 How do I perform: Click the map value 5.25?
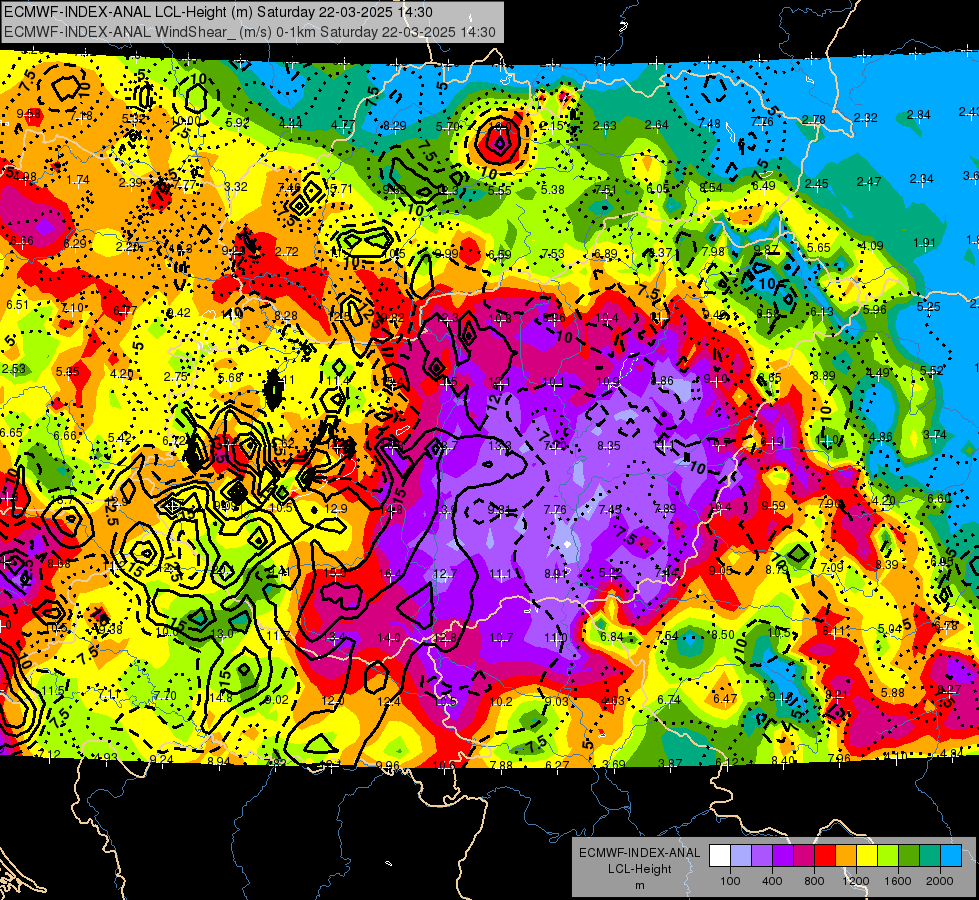928,307
